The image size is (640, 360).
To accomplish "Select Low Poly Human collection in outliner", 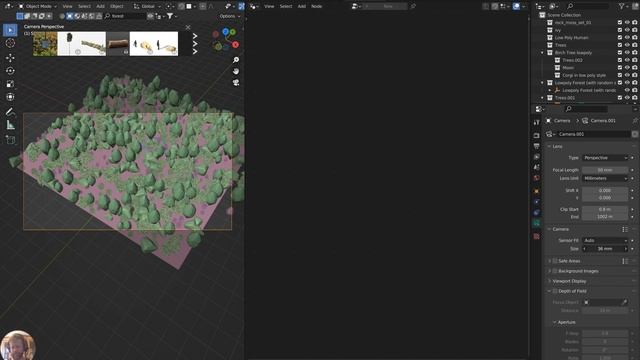I will pyautogui.click(x=571, y=38).
